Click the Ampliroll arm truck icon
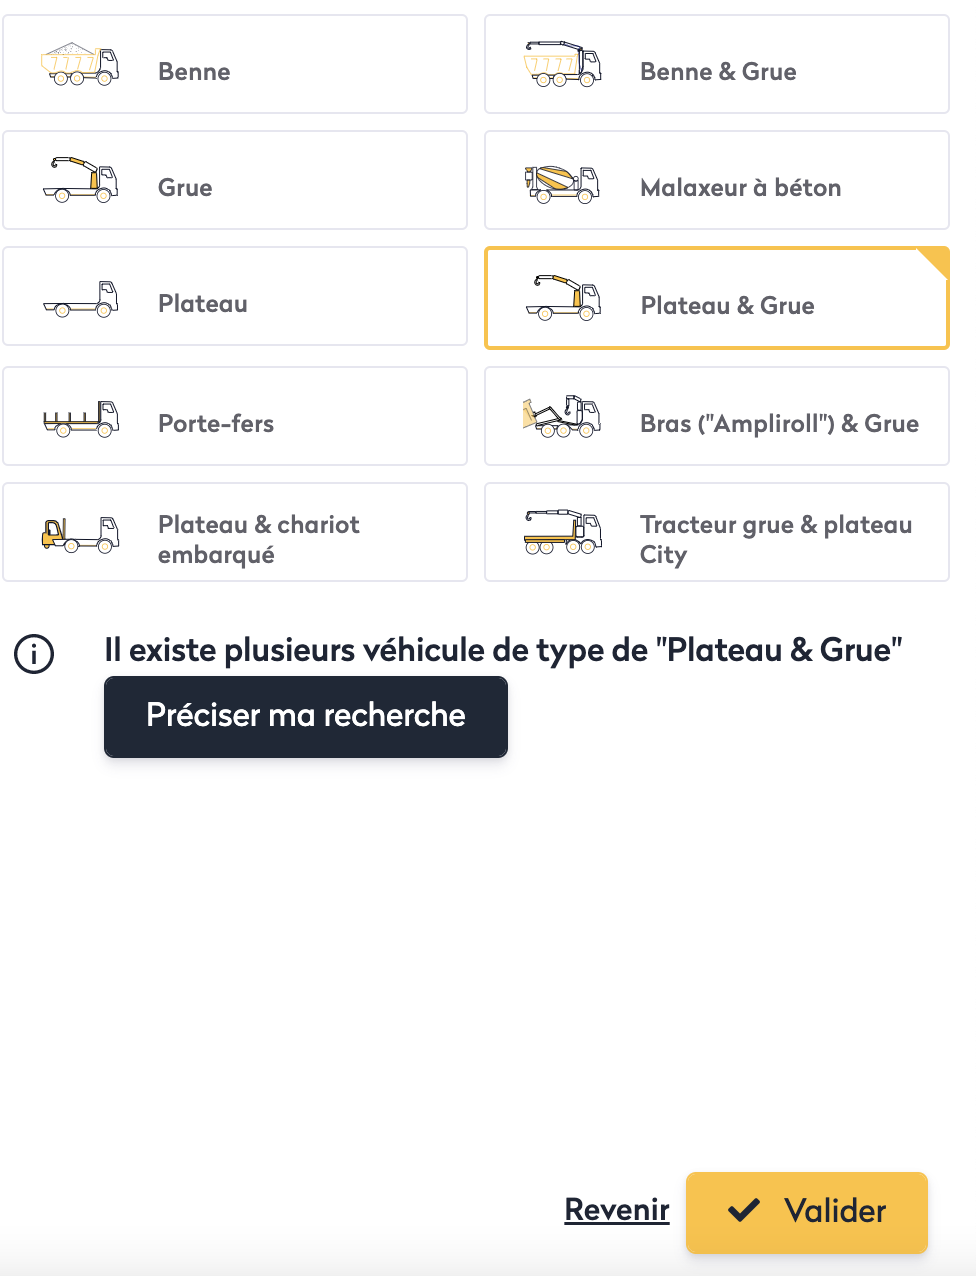 [x=562, y=417]
